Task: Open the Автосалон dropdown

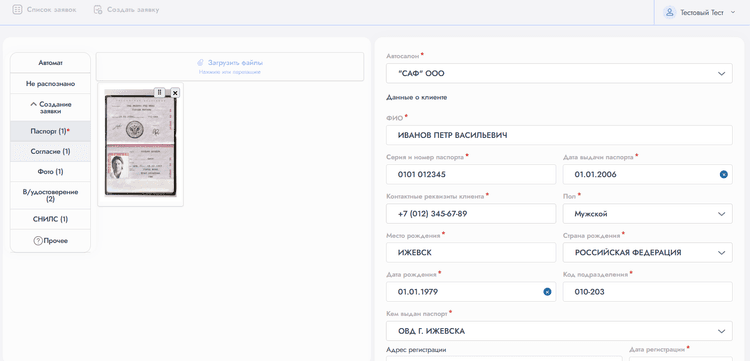Action: [x=559, y=74]
